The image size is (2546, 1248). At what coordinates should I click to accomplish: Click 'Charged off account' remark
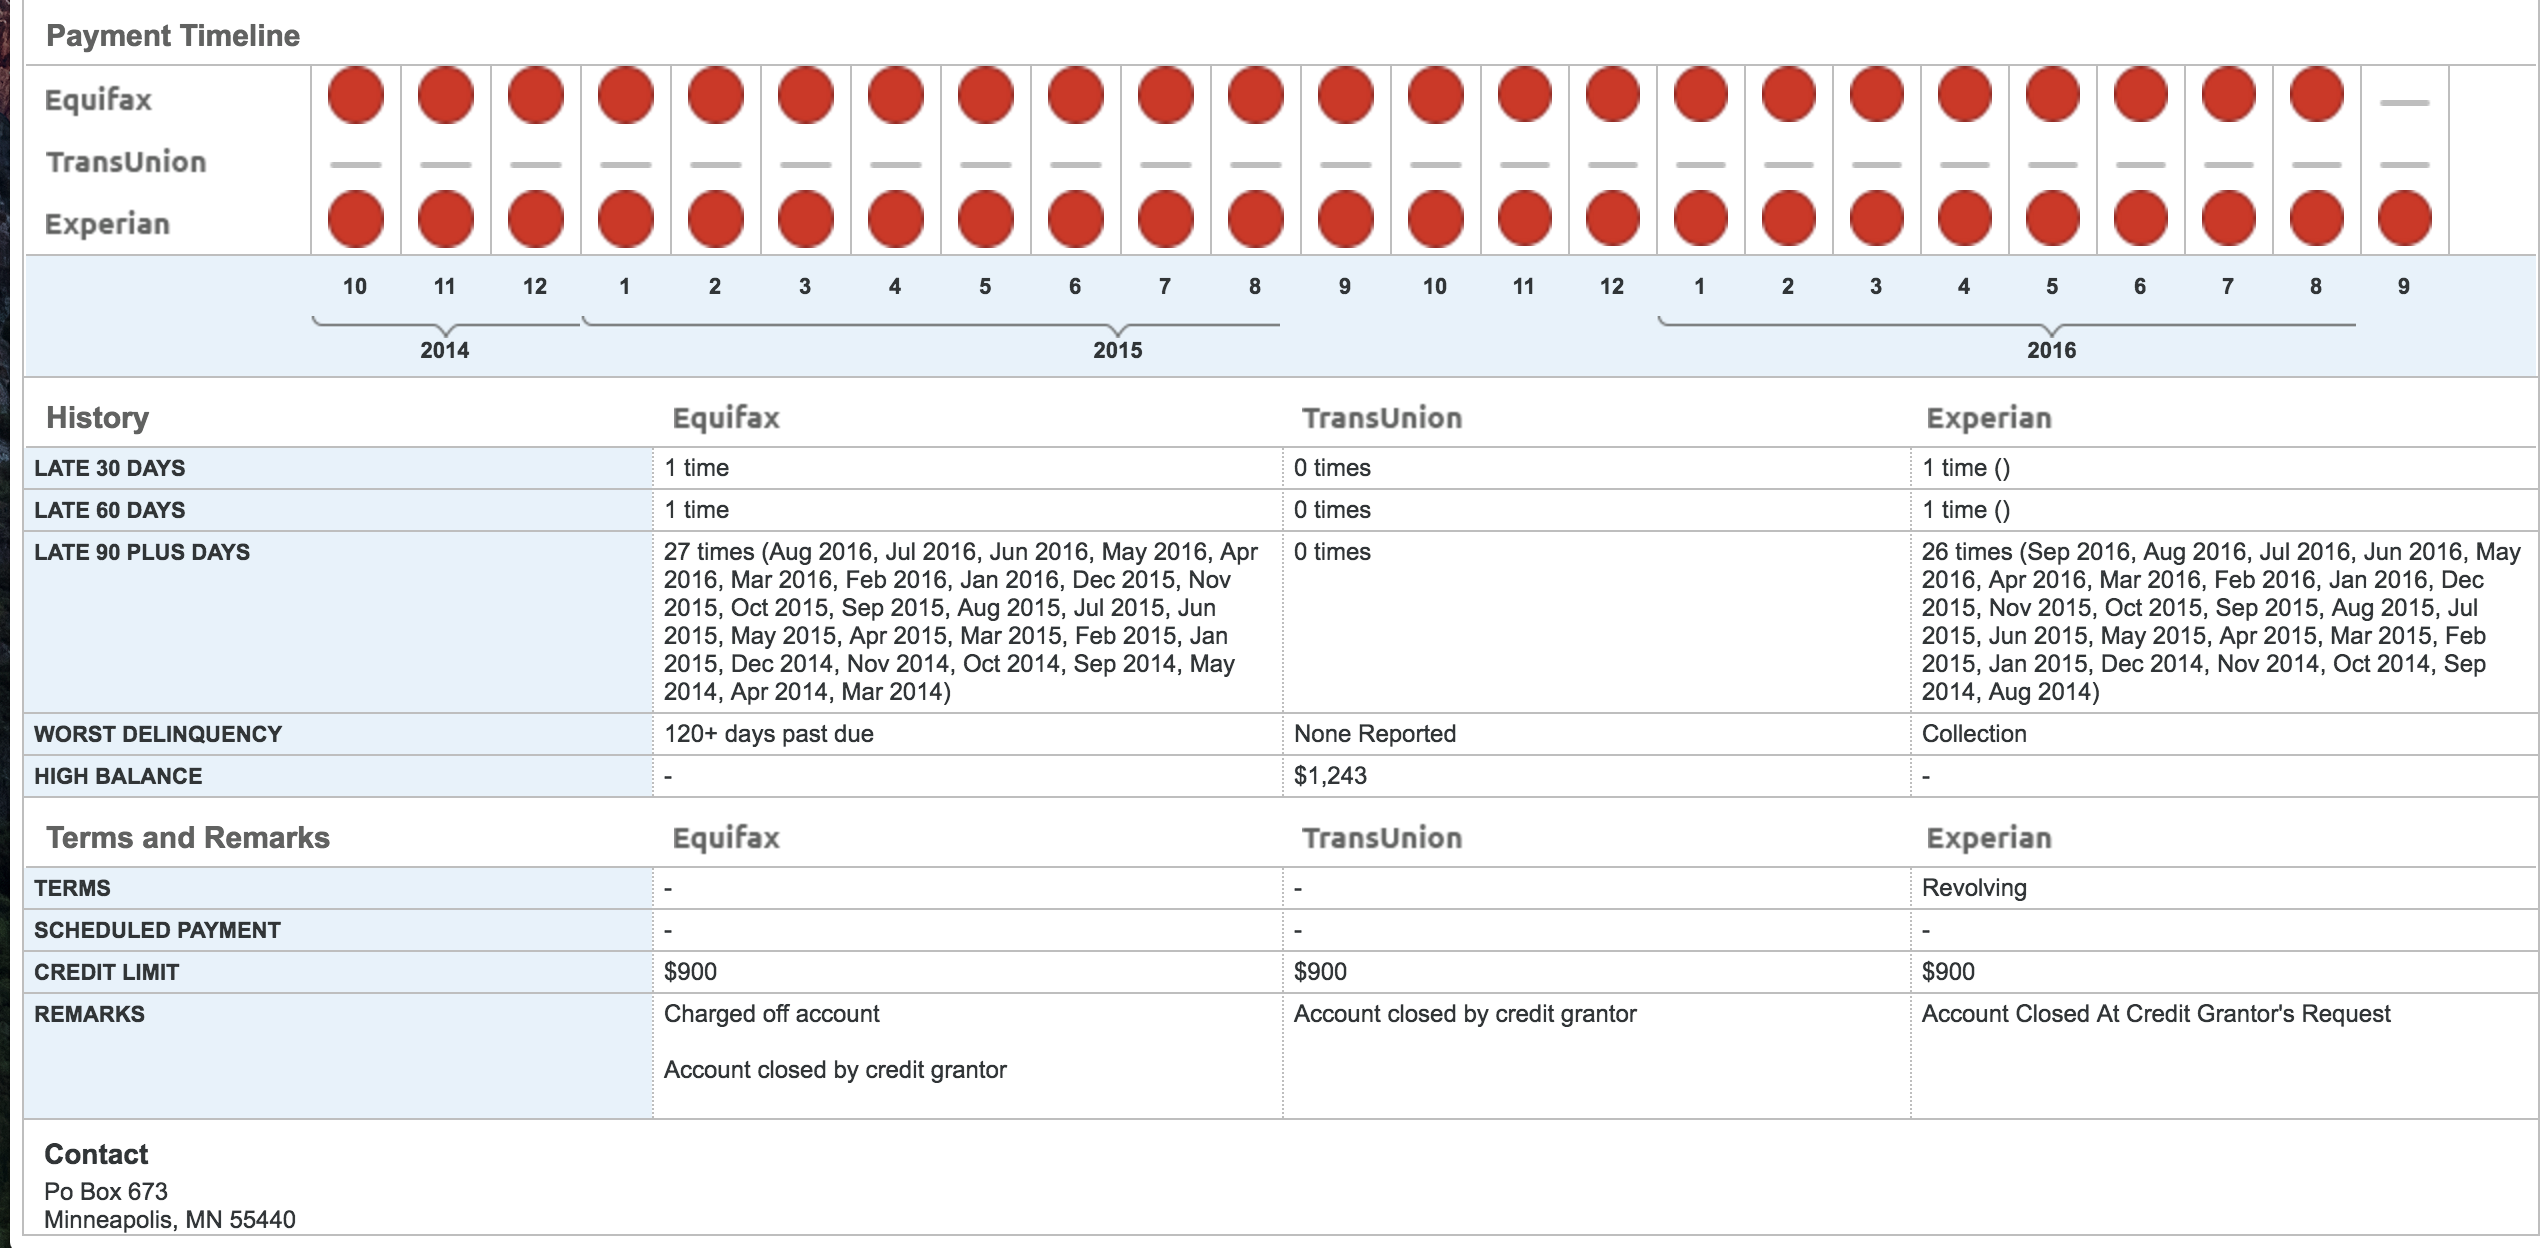pos(771,1014)
